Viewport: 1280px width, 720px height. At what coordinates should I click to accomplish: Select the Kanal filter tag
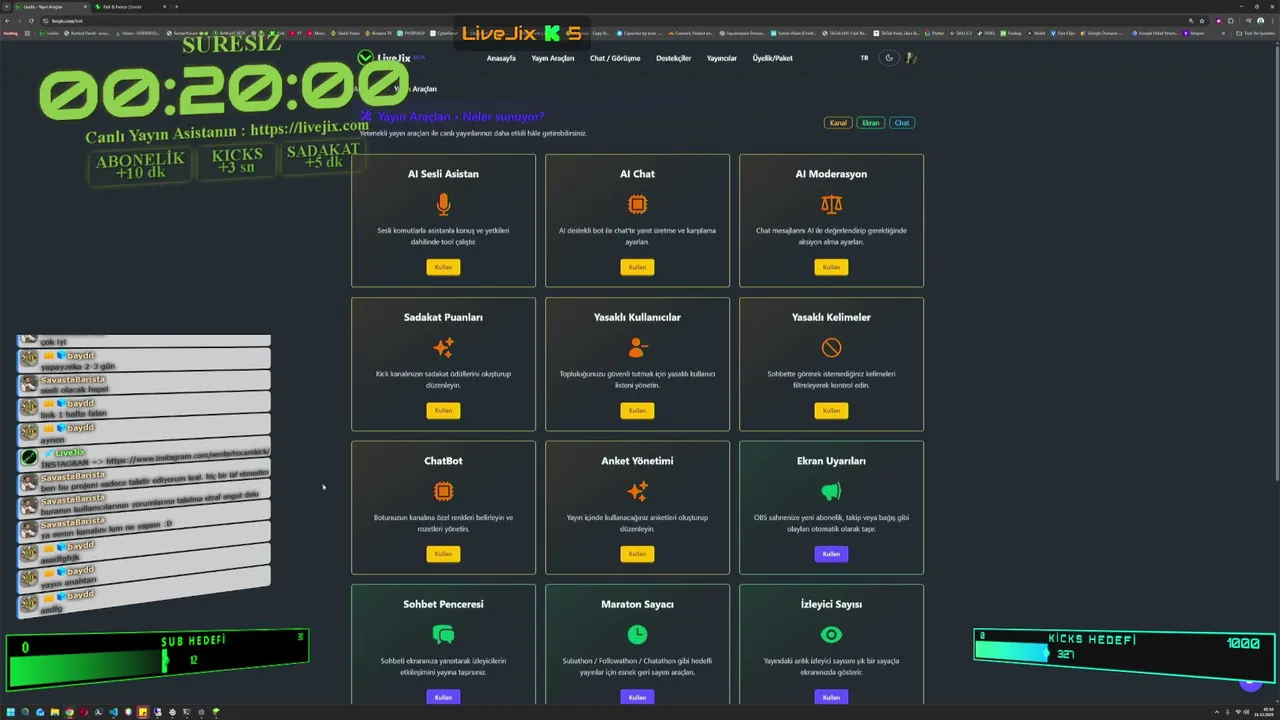tap(838, 123)
